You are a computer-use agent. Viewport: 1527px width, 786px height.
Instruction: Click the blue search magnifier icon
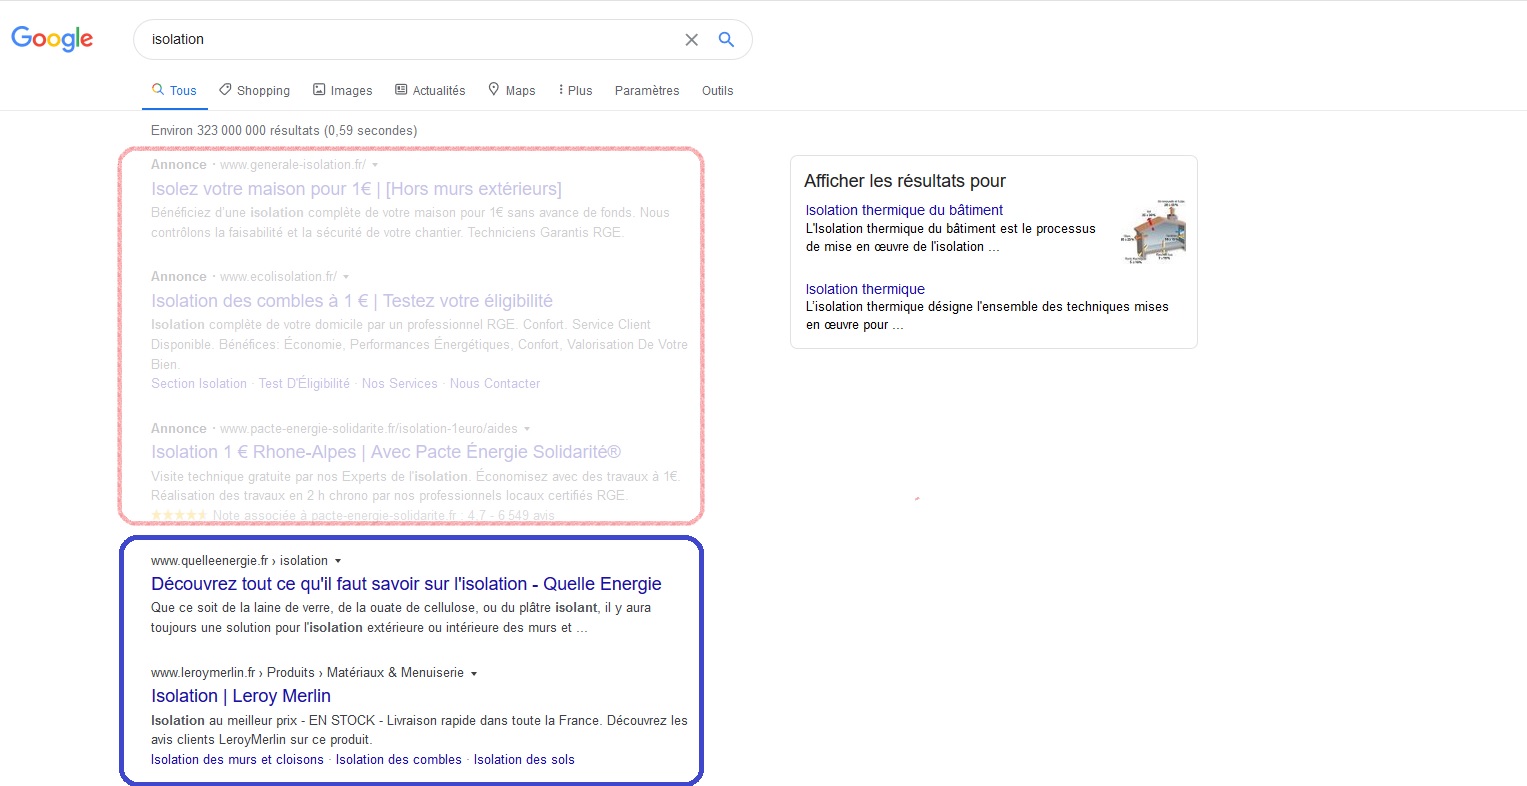click(727, 40)
